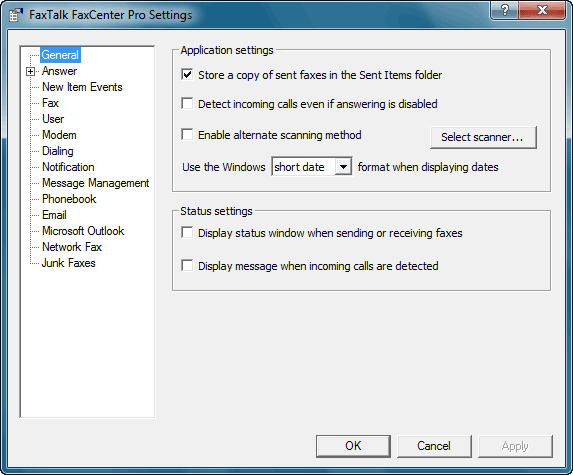Select Modem in the tree
Viewport: 573px width, 475px height.
click(59, 135)
